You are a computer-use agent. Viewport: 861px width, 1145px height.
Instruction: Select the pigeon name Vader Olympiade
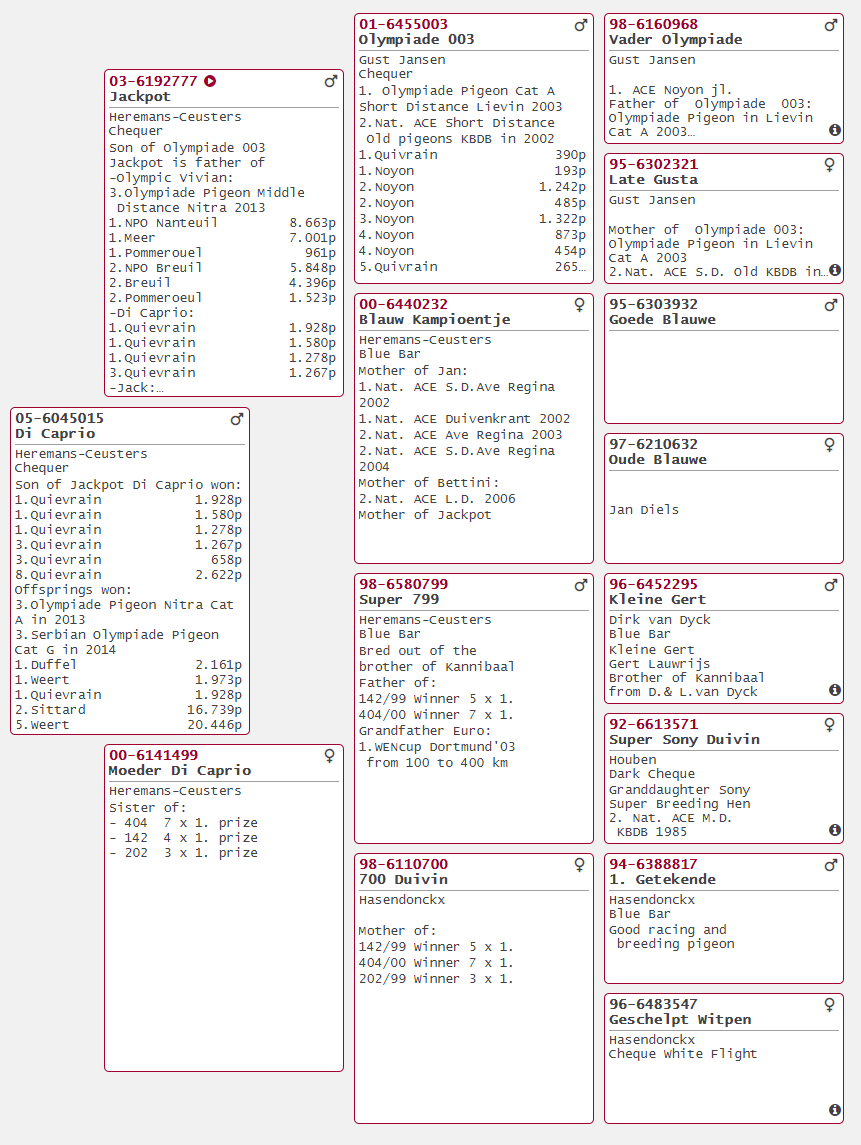tap(676, 39)
